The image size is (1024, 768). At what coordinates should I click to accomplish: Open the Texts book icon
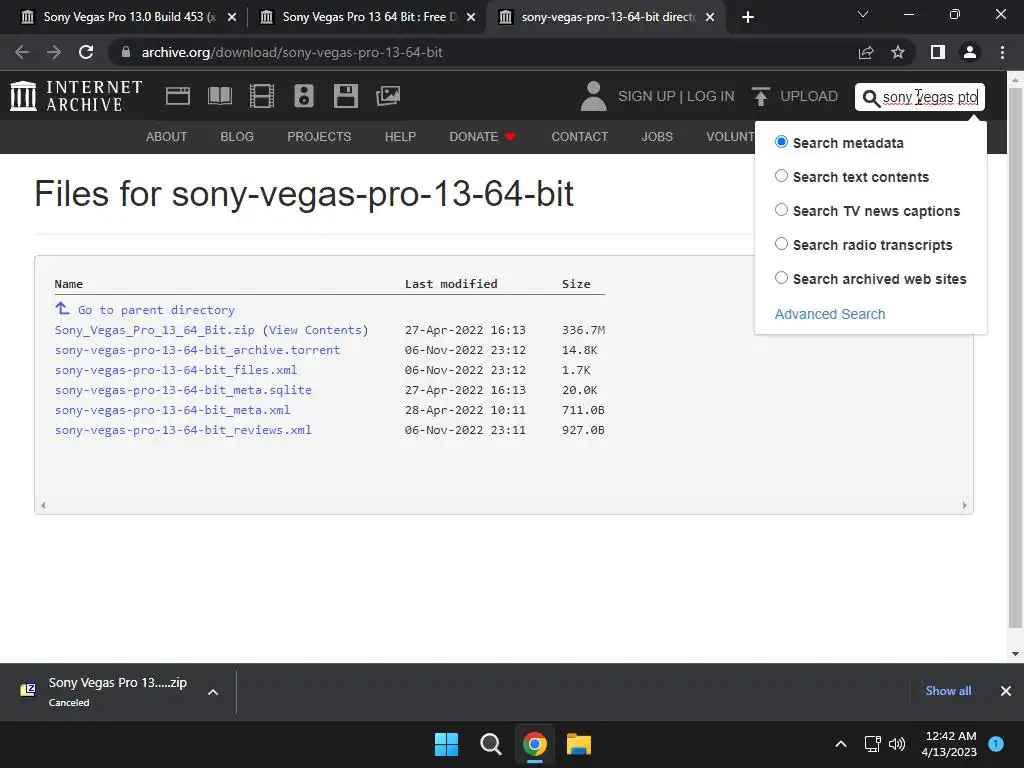(x=219, y=96)
